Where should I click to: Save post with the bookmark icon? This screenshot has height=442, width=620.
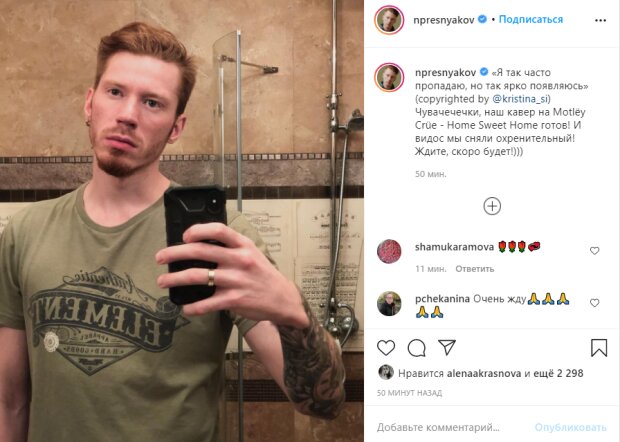[599, 348]
